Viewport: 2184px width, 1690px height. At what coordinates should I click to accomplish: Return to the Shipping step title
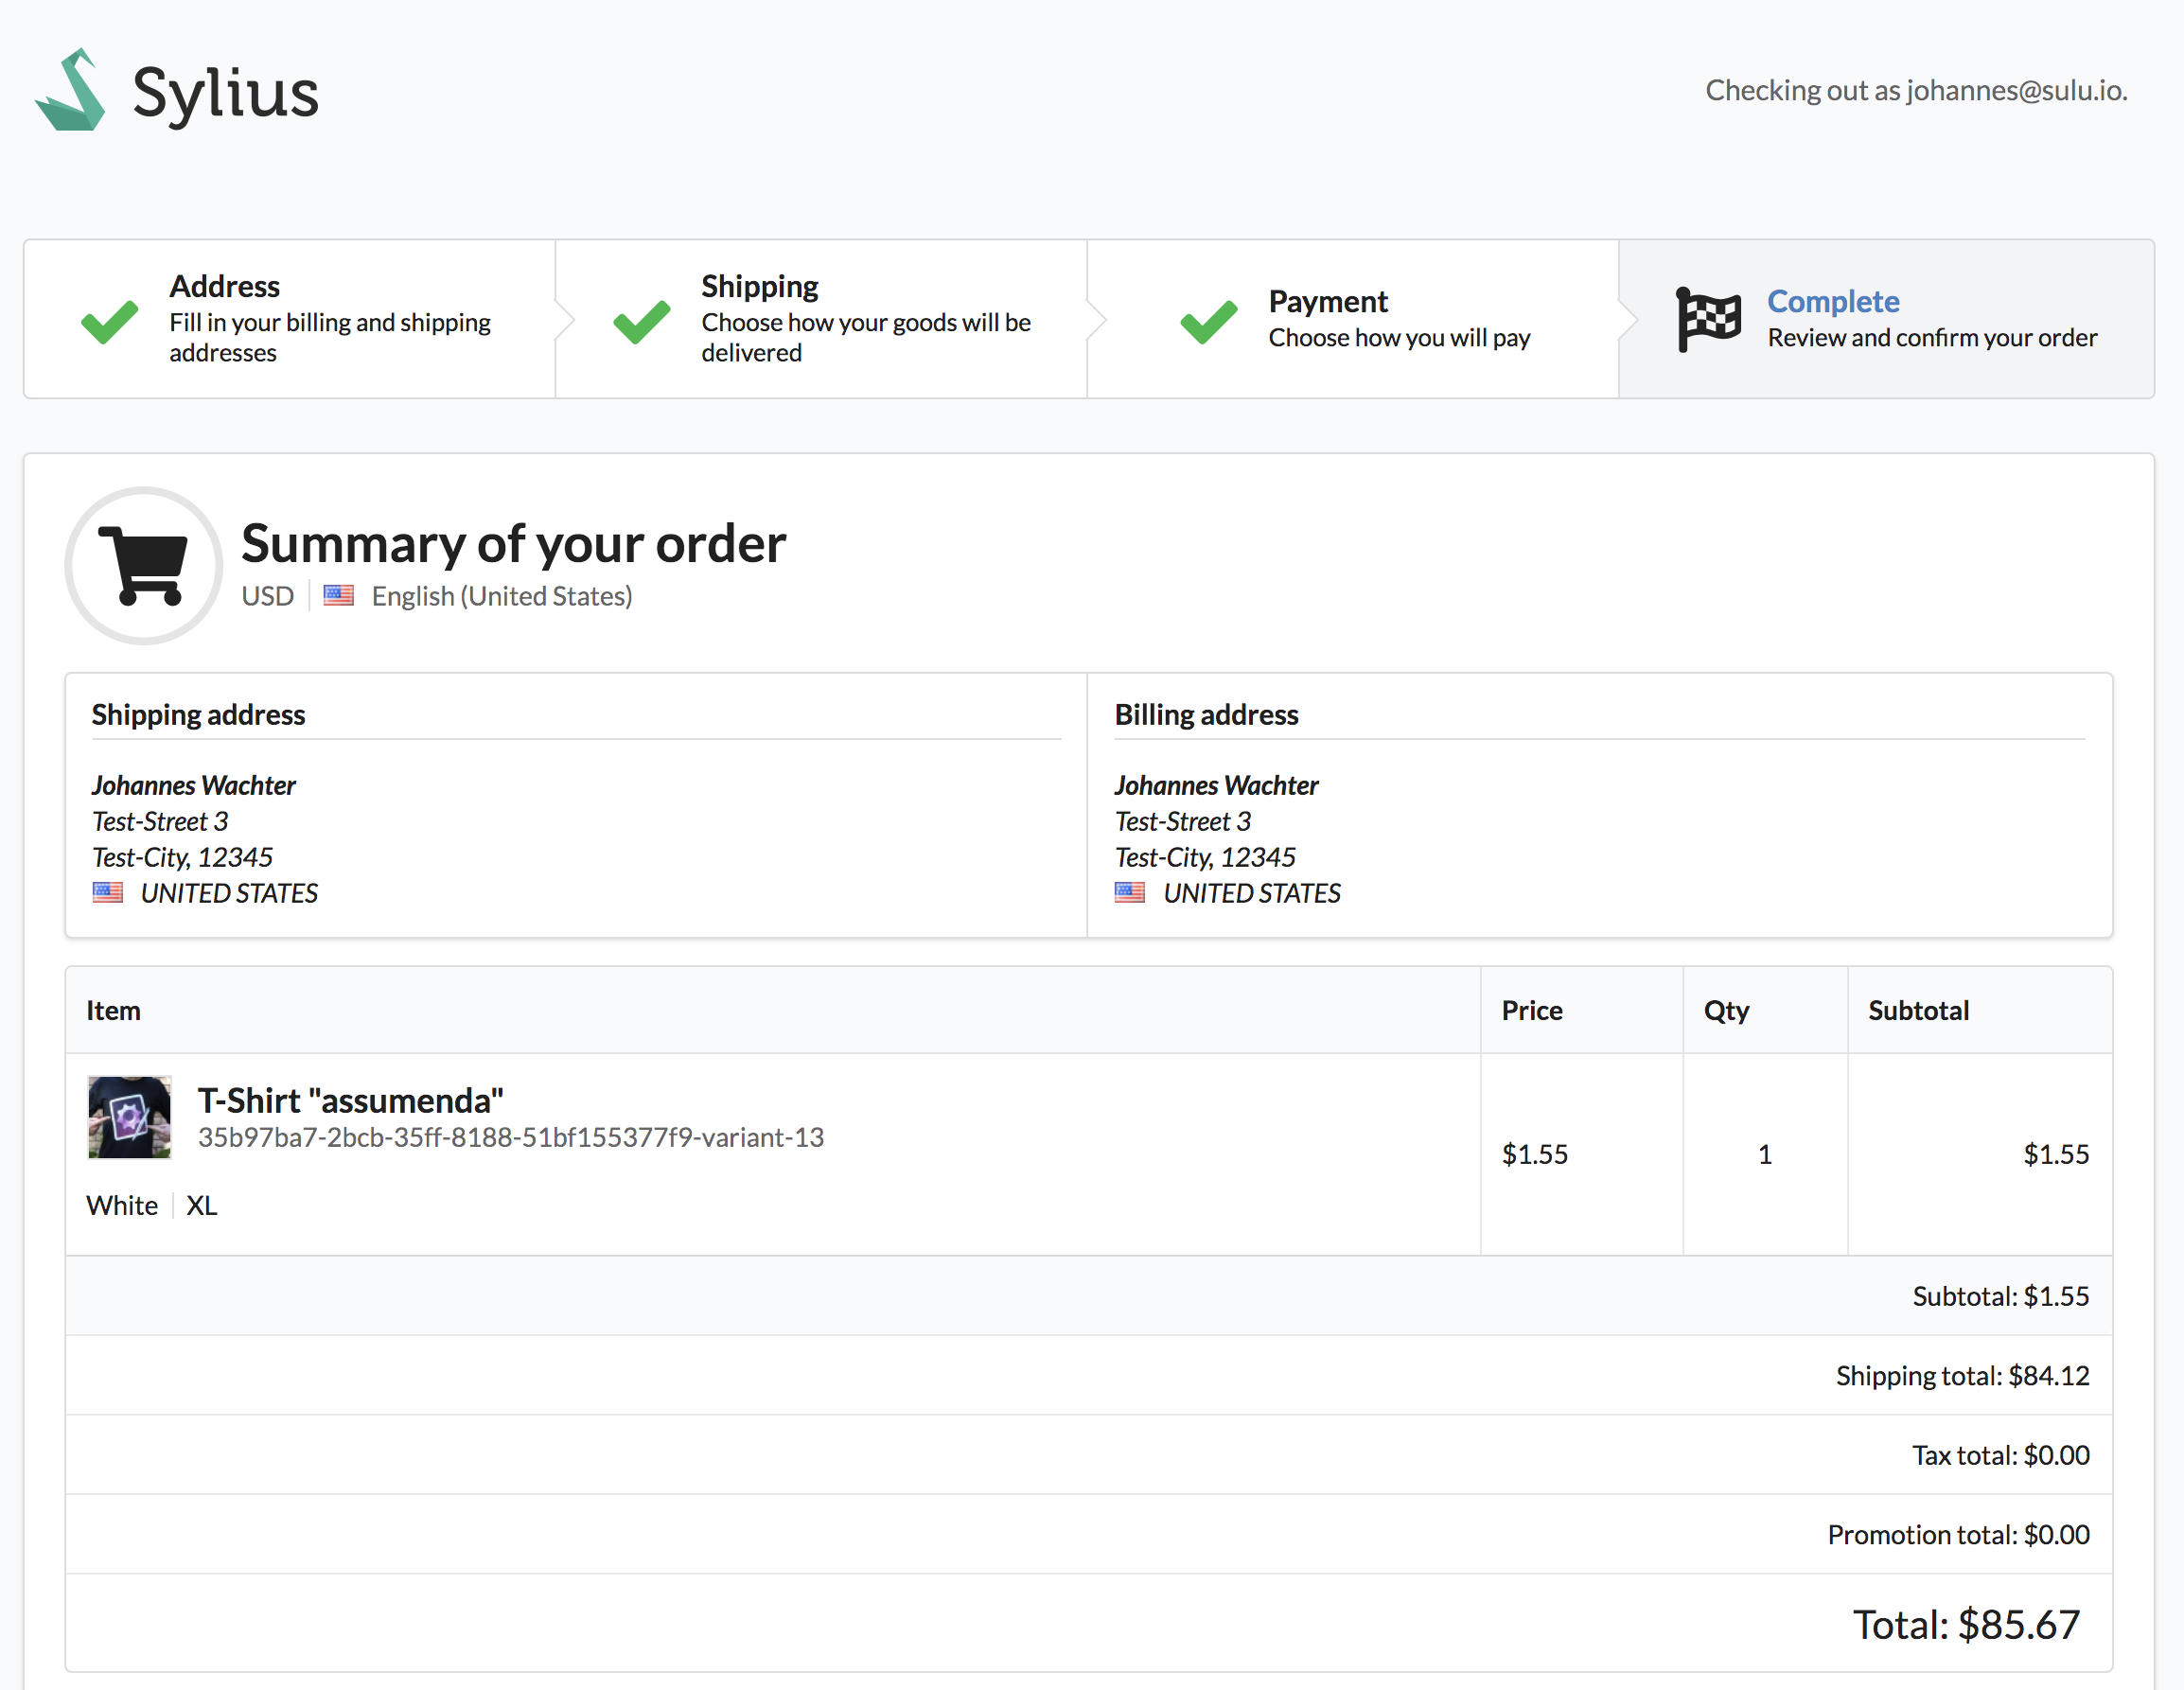click(x=760, y=286)
